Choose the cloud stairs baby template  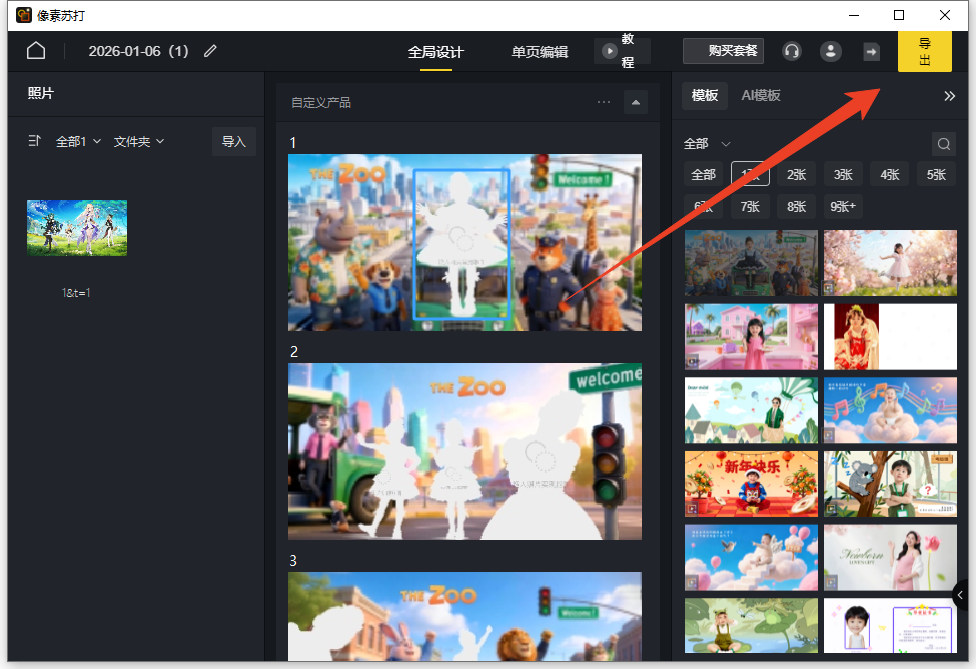[x=751, y=558]
